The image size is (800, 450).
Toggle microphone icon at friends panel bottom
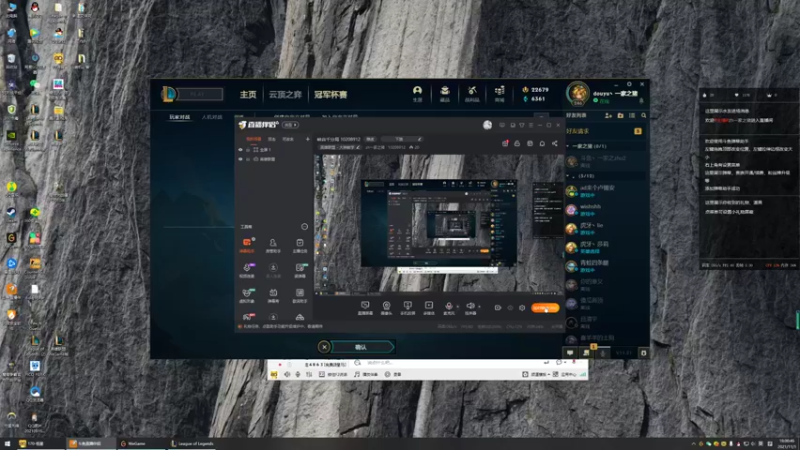pos(603,353)
